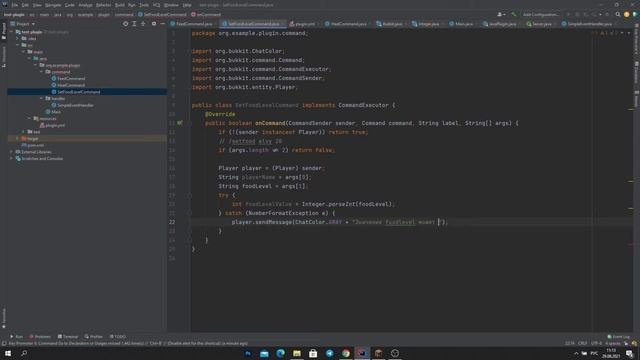Screen dimensions: 640x360
Task: Switch to the Main.java tab
Action: pos(463,24)
